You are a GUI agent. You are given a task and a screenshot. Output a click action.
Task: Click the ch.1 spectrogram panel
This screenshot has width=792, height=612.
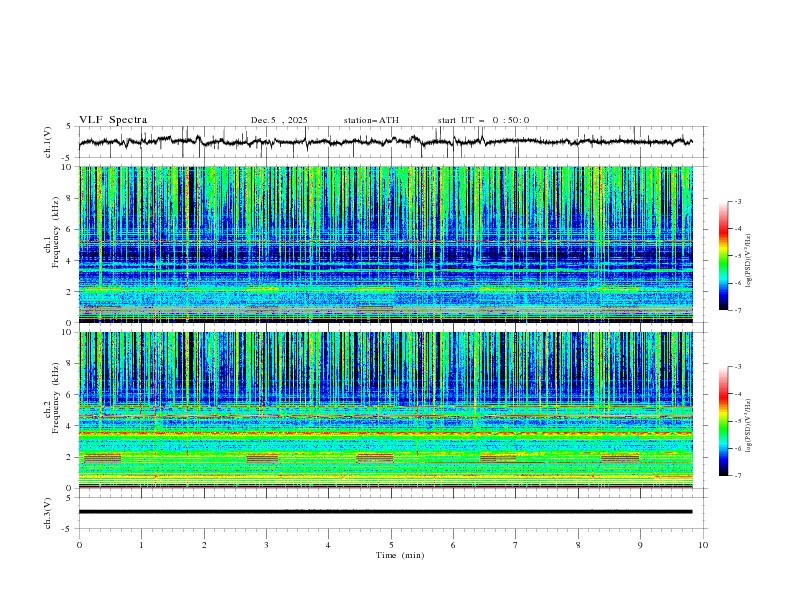pyautogui.click(x=385, y=244)
